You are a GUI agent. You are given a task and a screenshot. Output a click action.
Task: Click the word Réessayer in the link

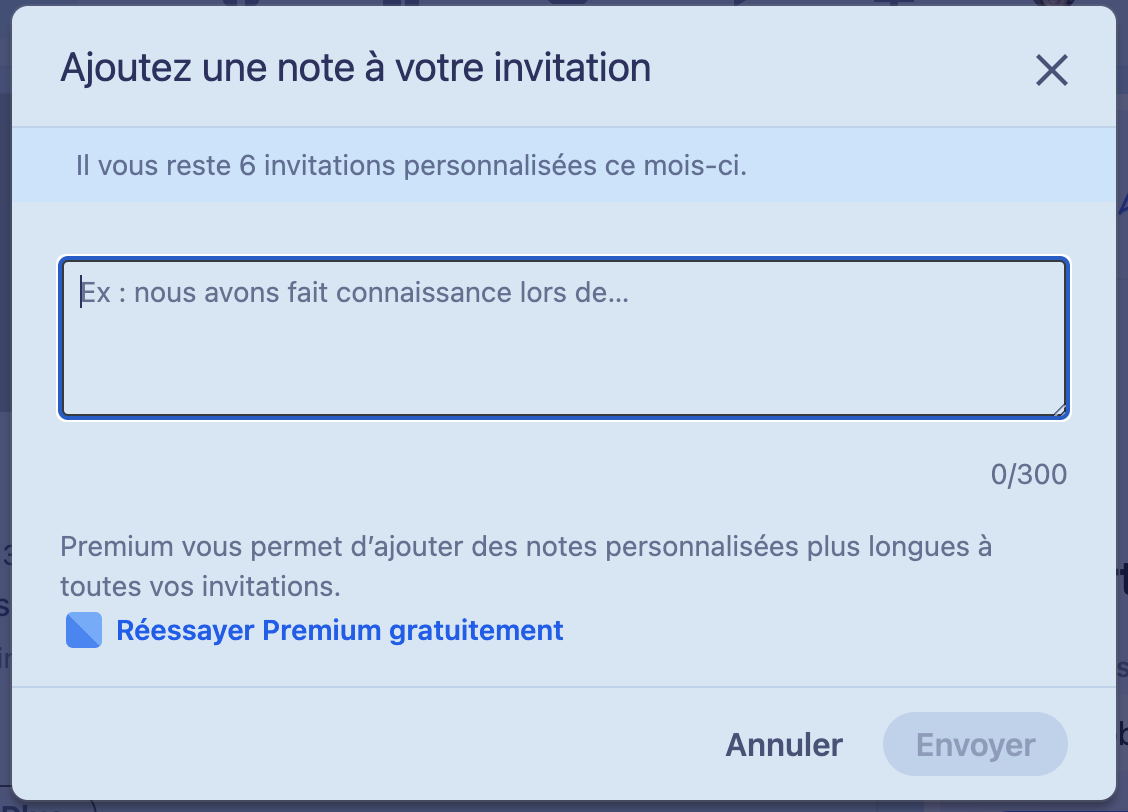pyautogui.click(x=185, y=631)
